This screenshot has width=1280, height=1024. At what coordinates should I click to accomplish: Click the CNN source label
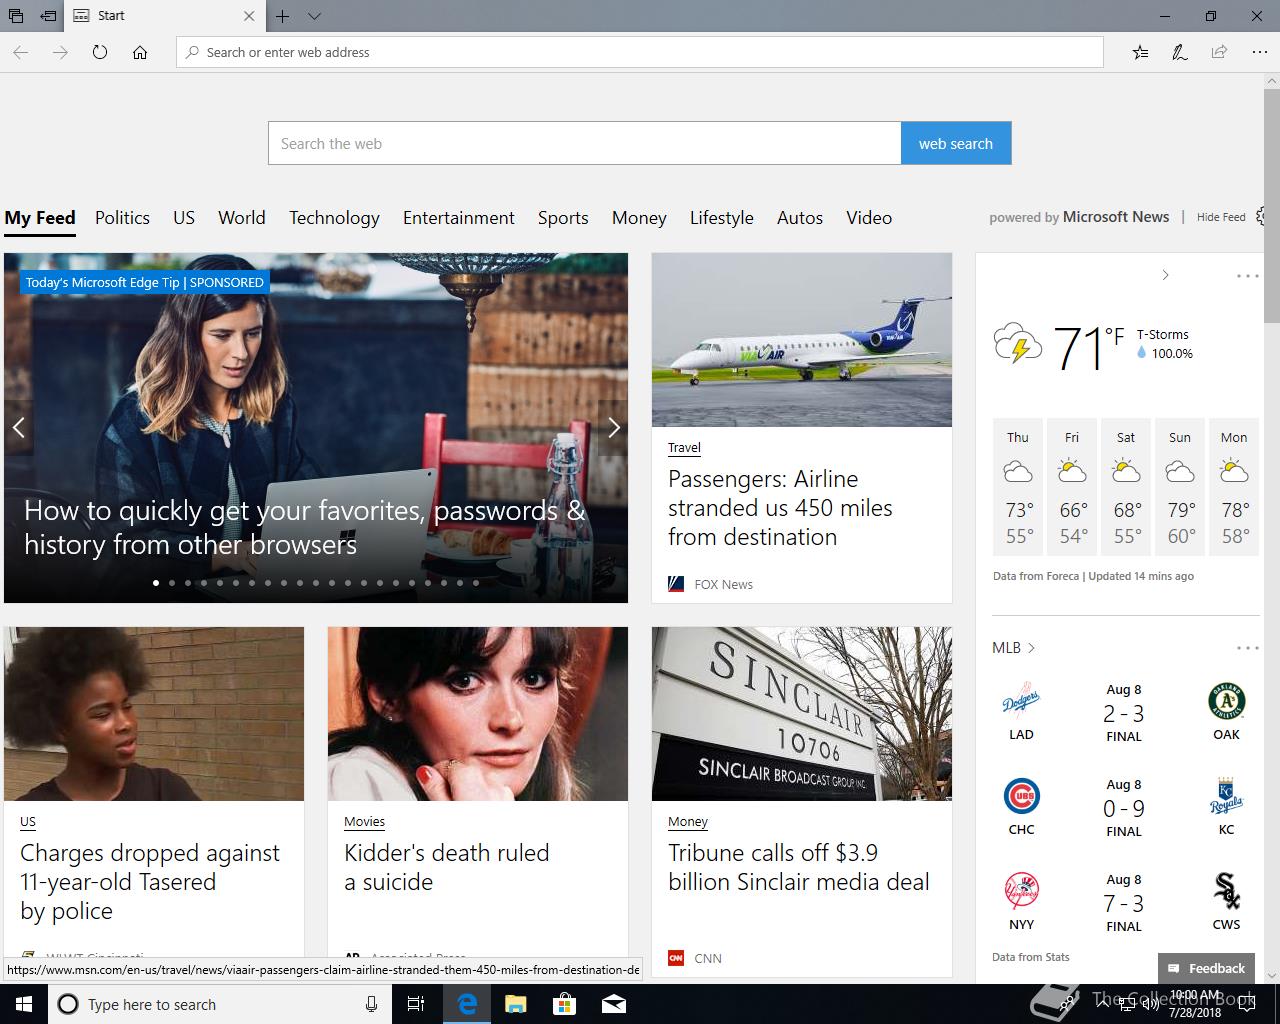708,958
